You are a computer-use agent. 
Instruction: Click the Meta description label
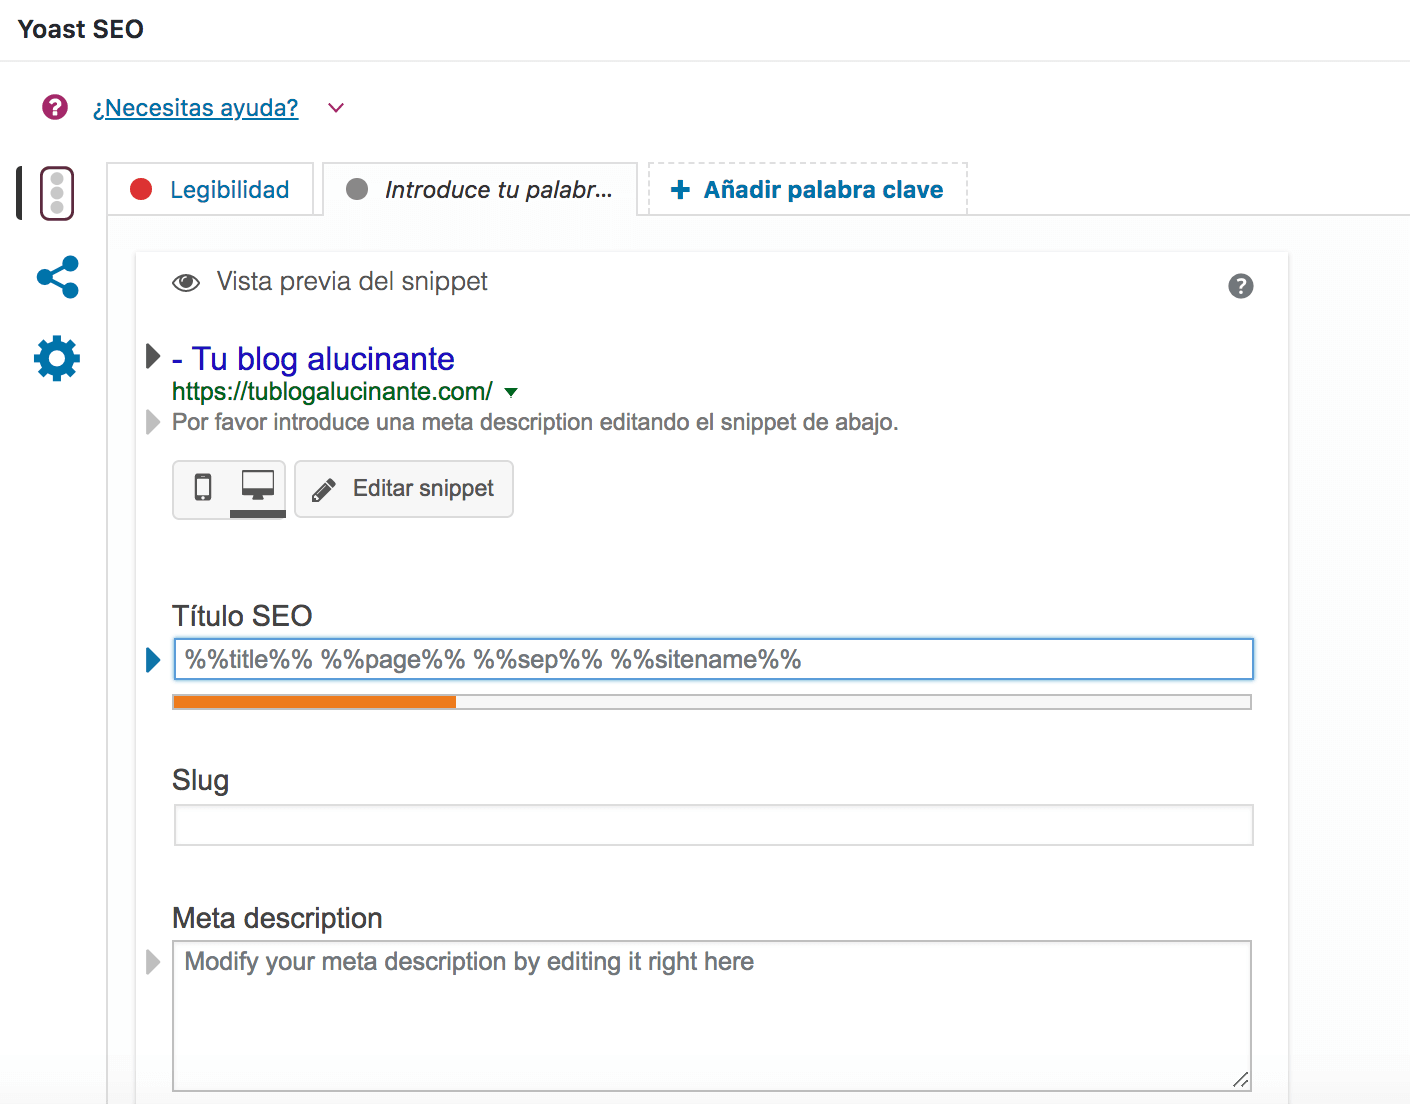[277, 918]
